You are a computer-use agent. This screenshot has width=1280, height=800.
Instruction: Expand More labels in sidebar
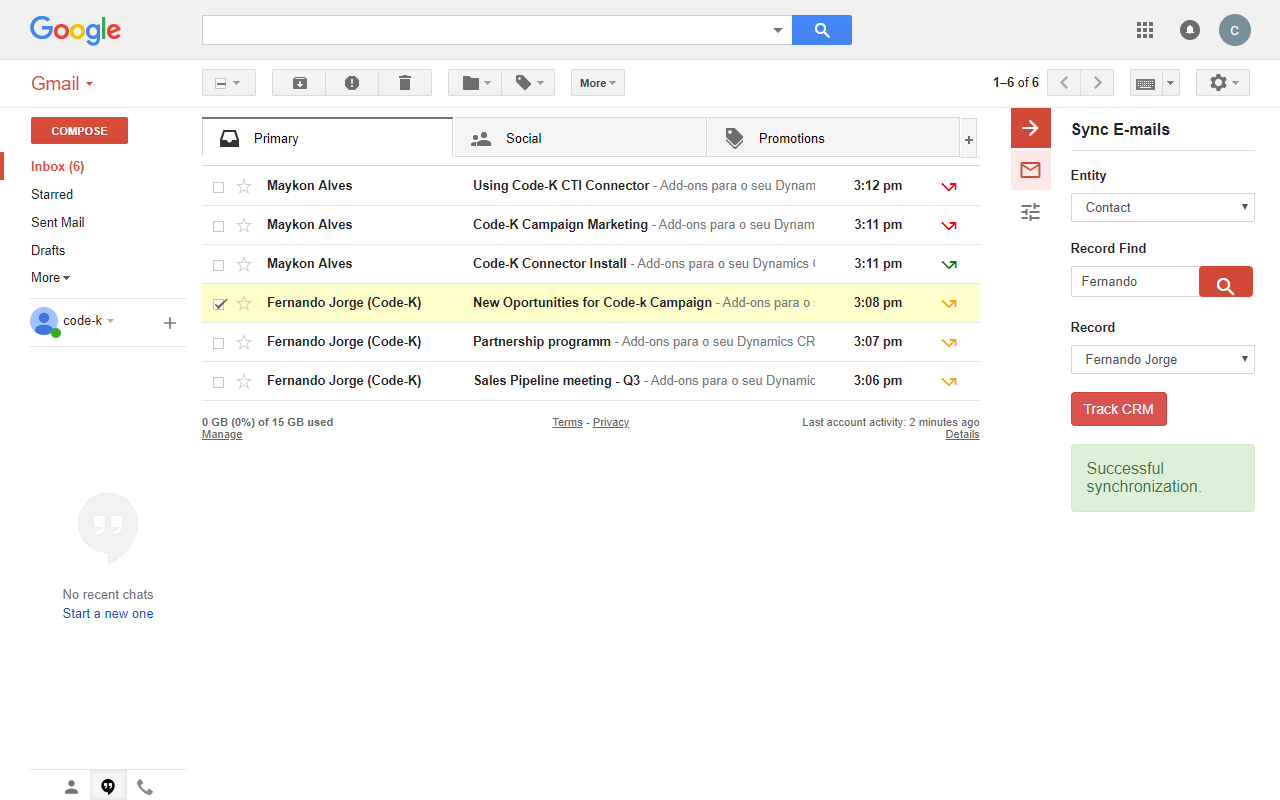coord(50,278)
